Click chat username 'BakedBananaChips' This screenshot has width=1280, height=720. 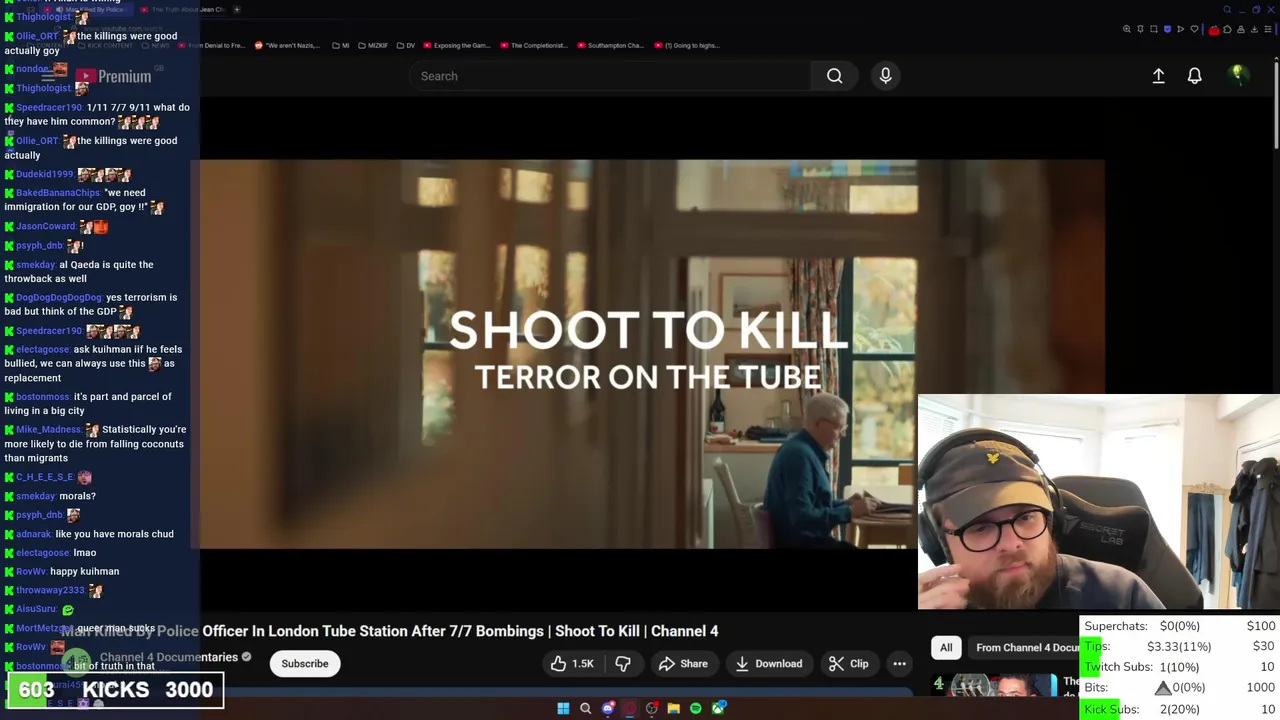pos(58,193)
